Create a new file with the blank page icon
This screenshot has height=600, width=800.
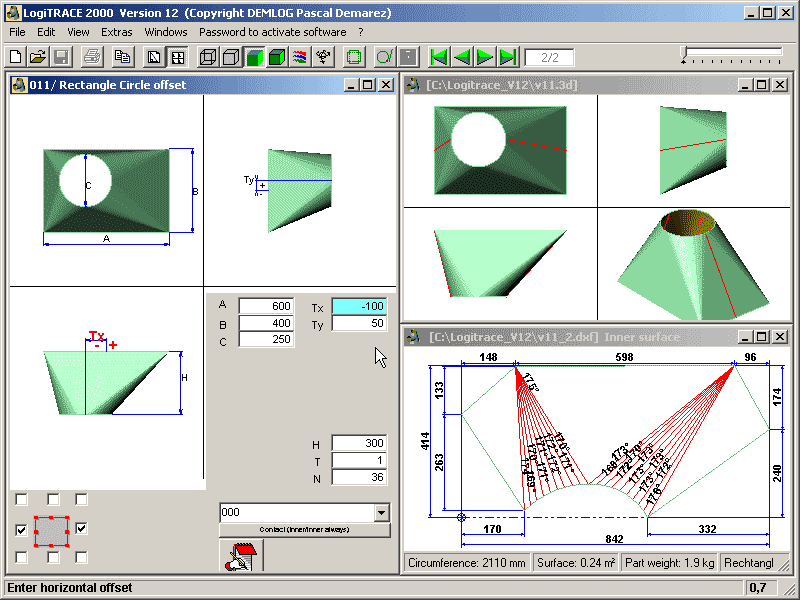tap(15, 57)
